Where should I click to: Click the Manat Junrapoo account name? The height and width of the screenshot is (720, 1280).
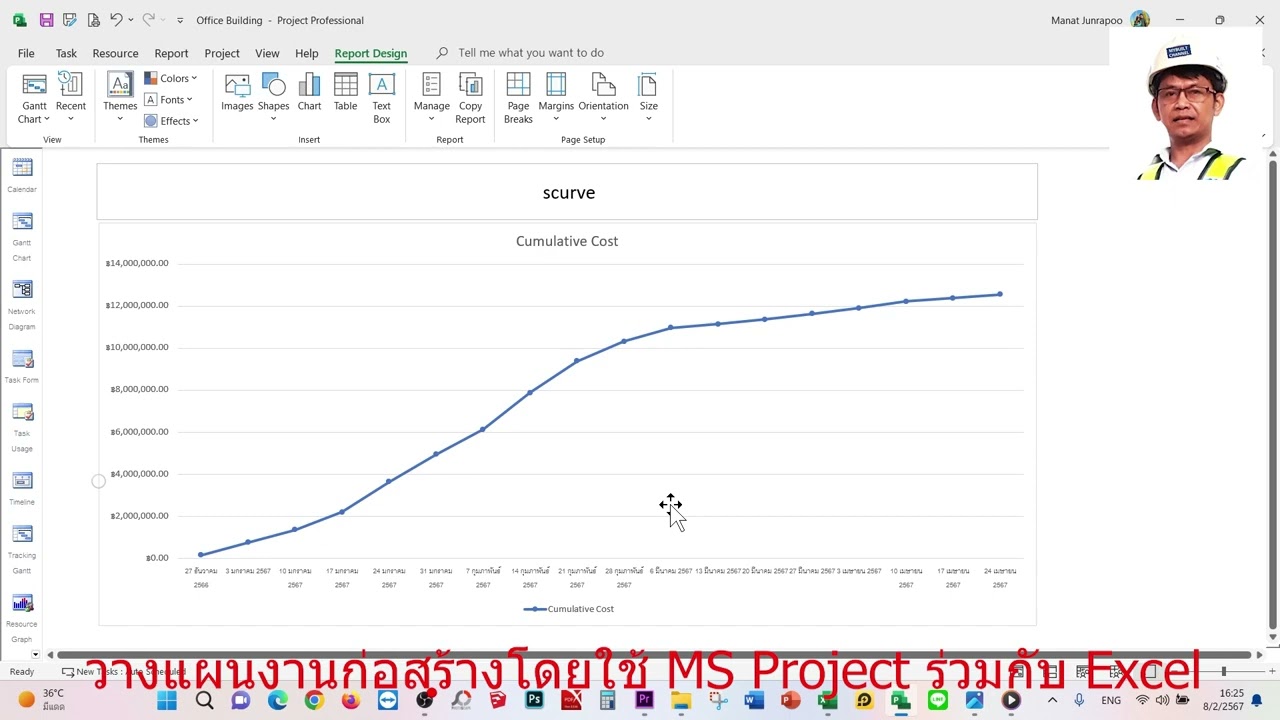[1087, 20]
